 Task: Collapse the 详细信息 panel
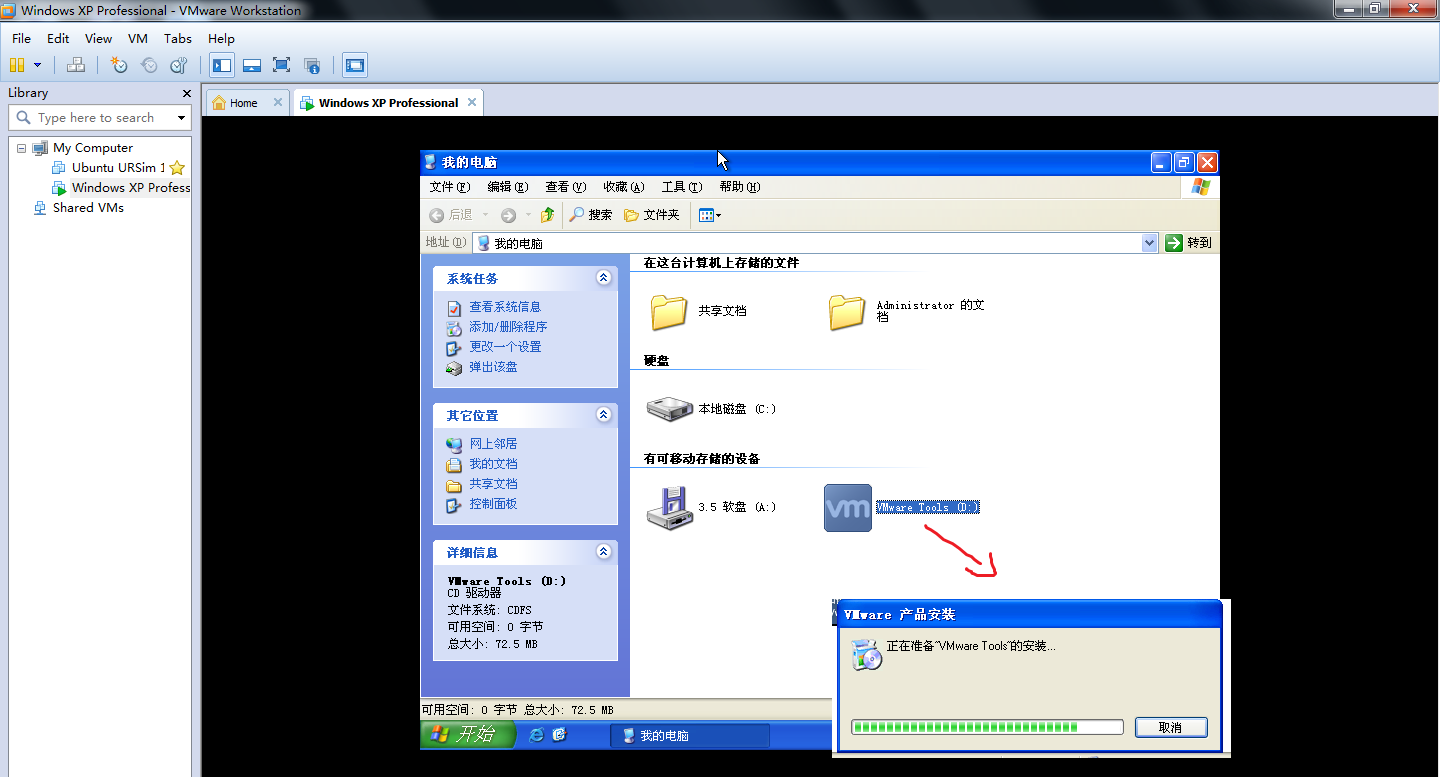tap(603, 551)
